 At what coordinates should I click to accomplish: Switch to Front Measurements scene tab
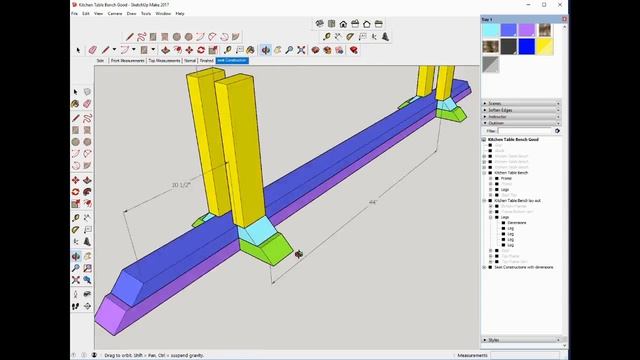128,60
